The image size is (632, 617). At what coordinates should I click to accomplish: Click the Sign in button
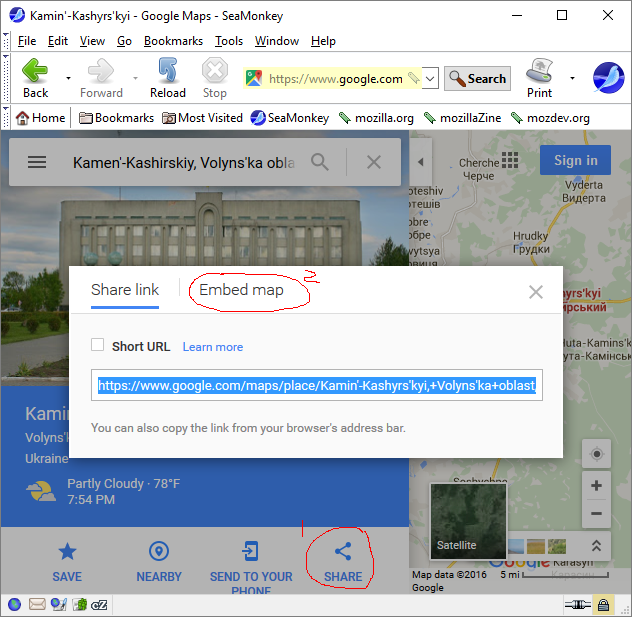(x=575, y=160)
